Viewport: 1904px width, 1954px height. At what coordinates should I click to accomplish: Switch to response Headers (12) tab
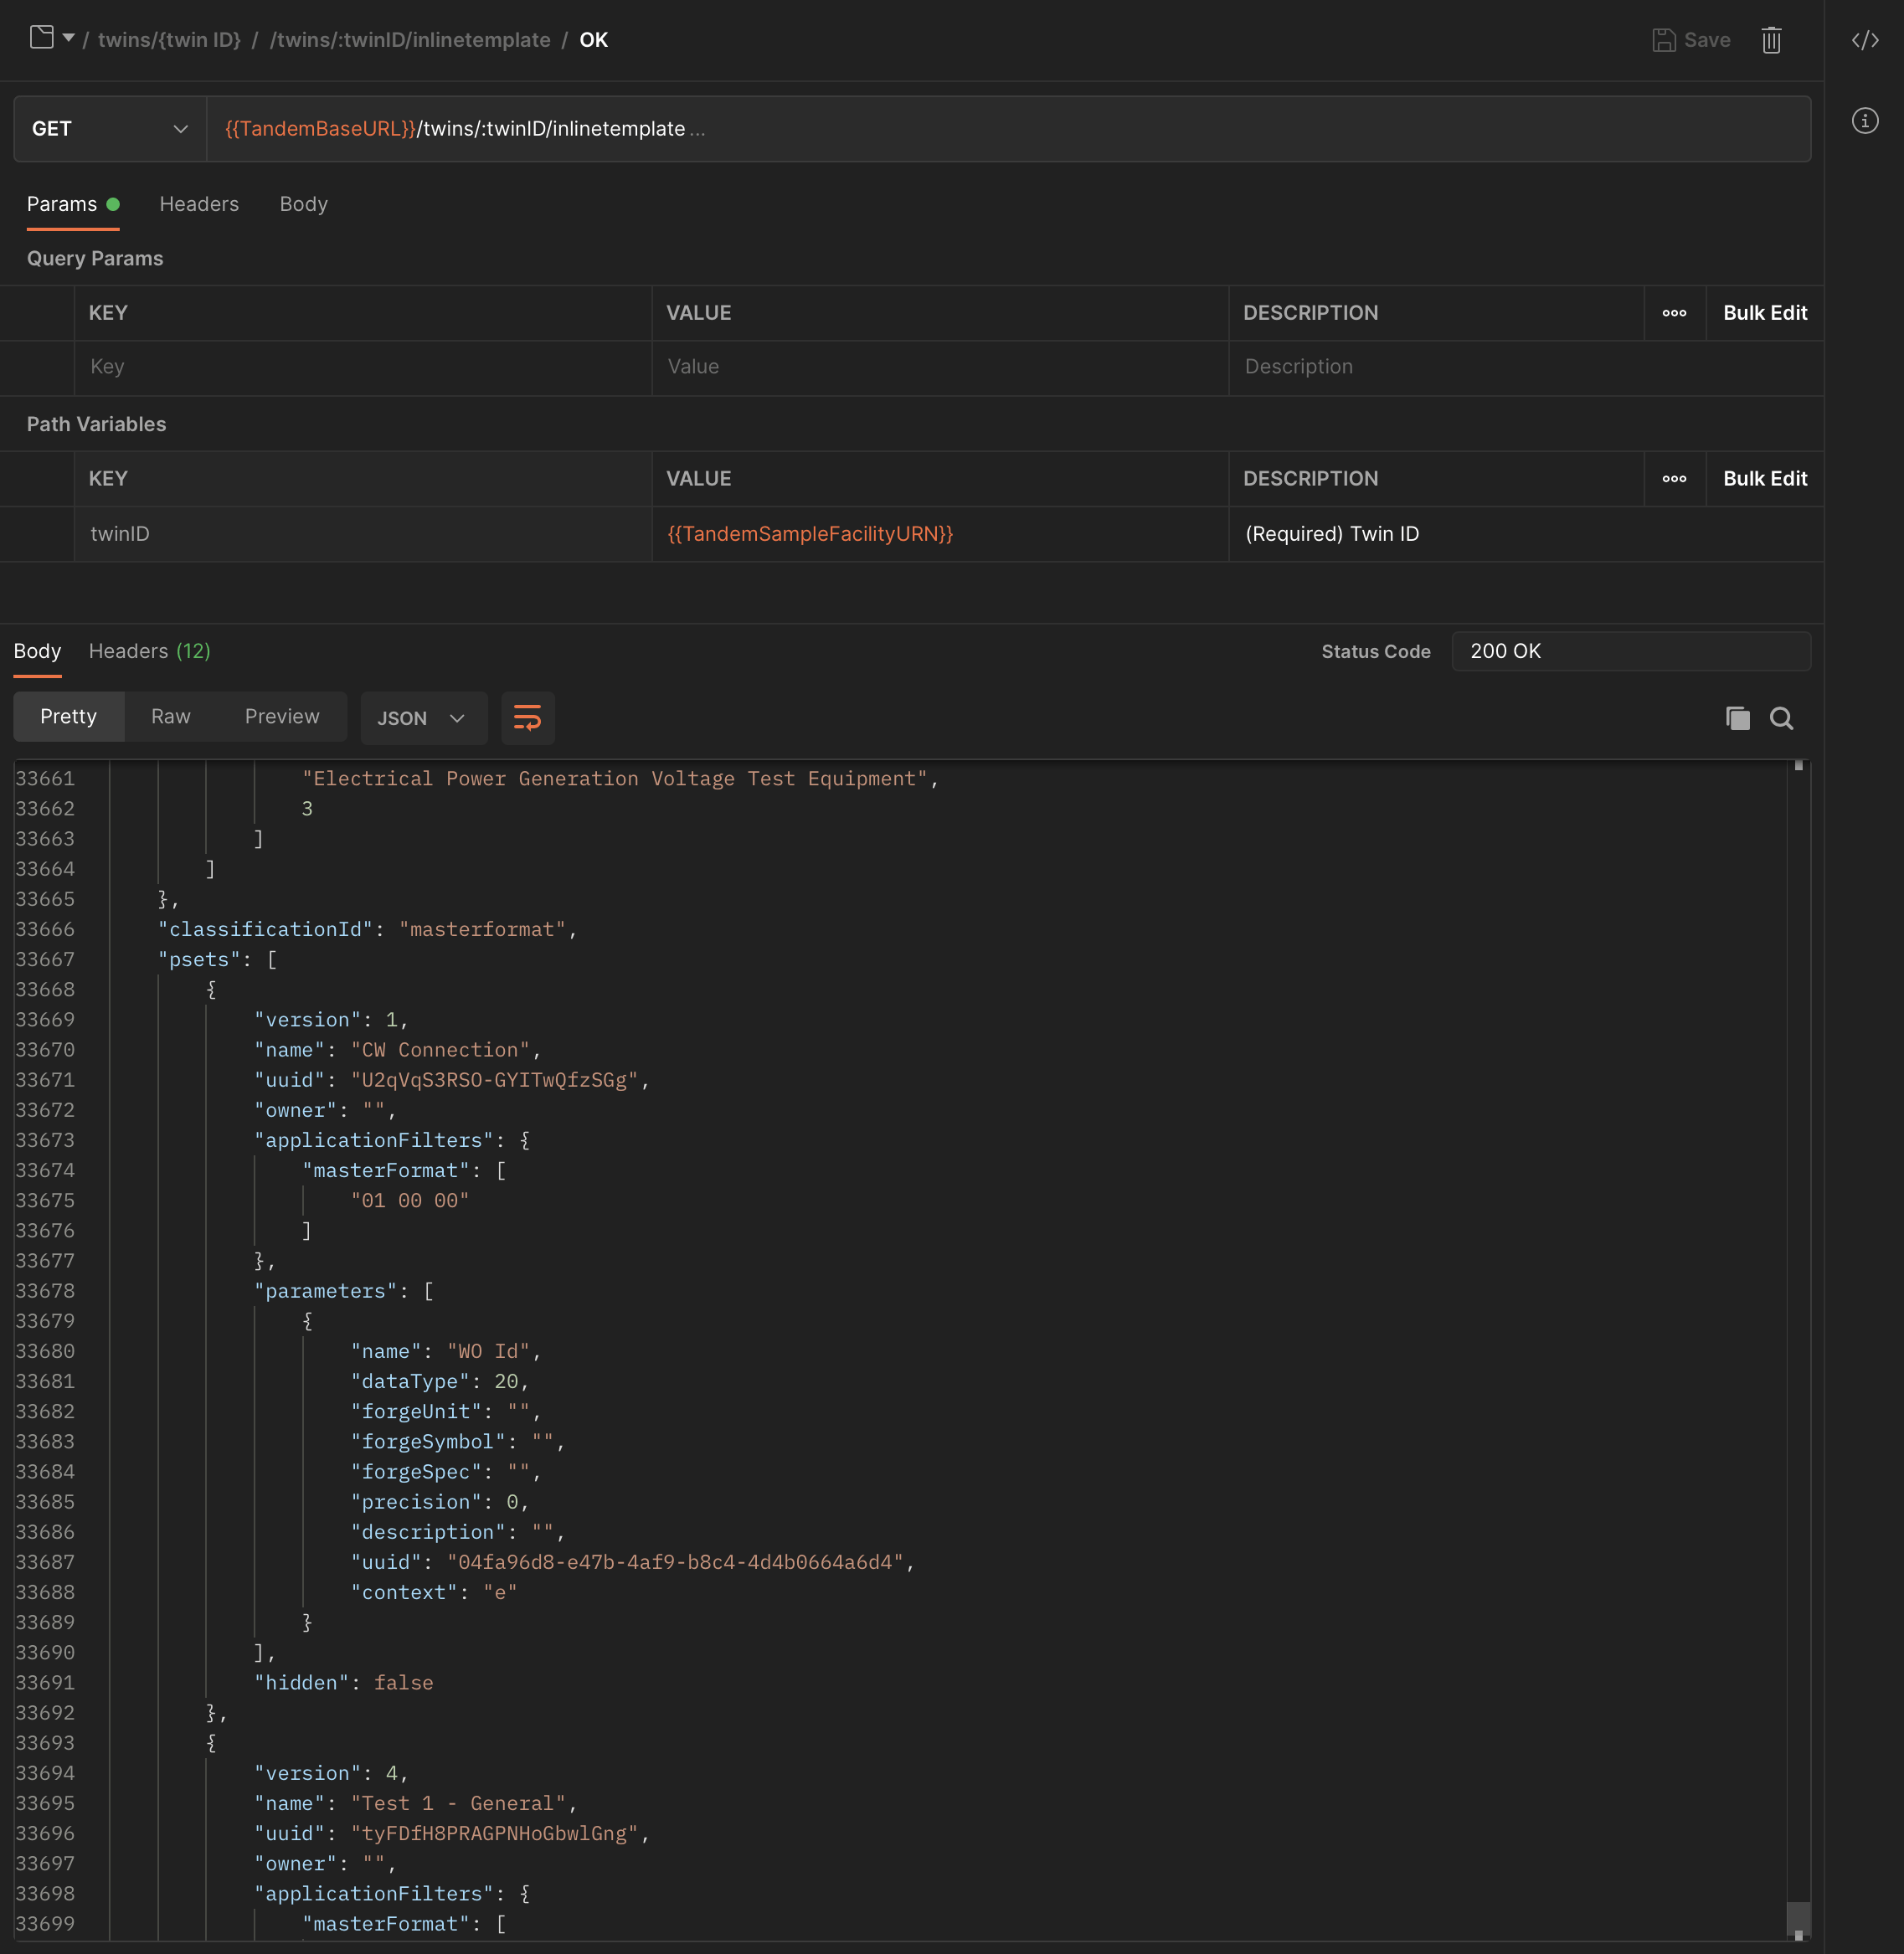coord(150,651)
